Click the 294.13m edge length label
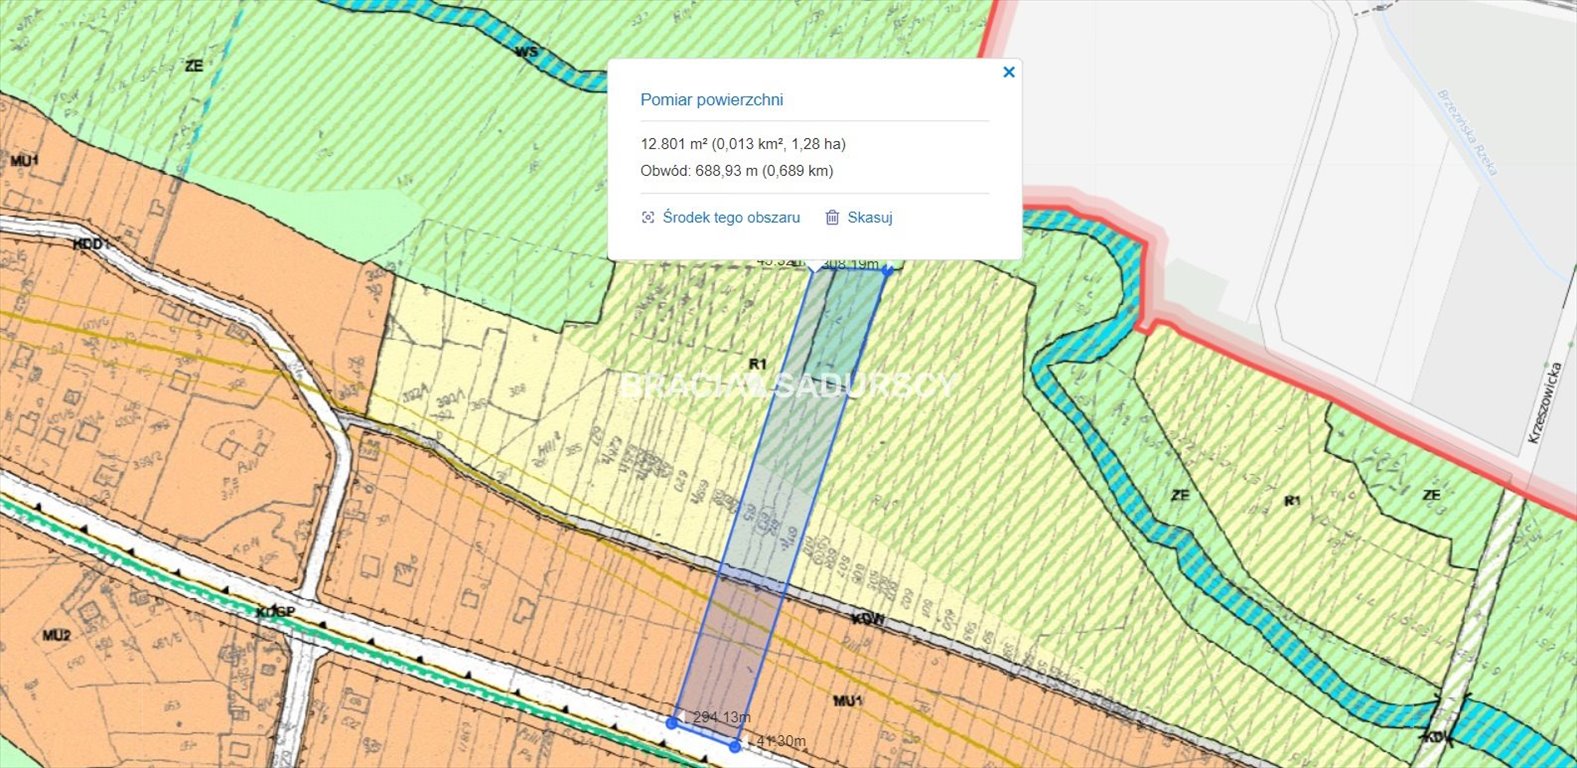The image size is (1577, 768). [x=721, y=717]
